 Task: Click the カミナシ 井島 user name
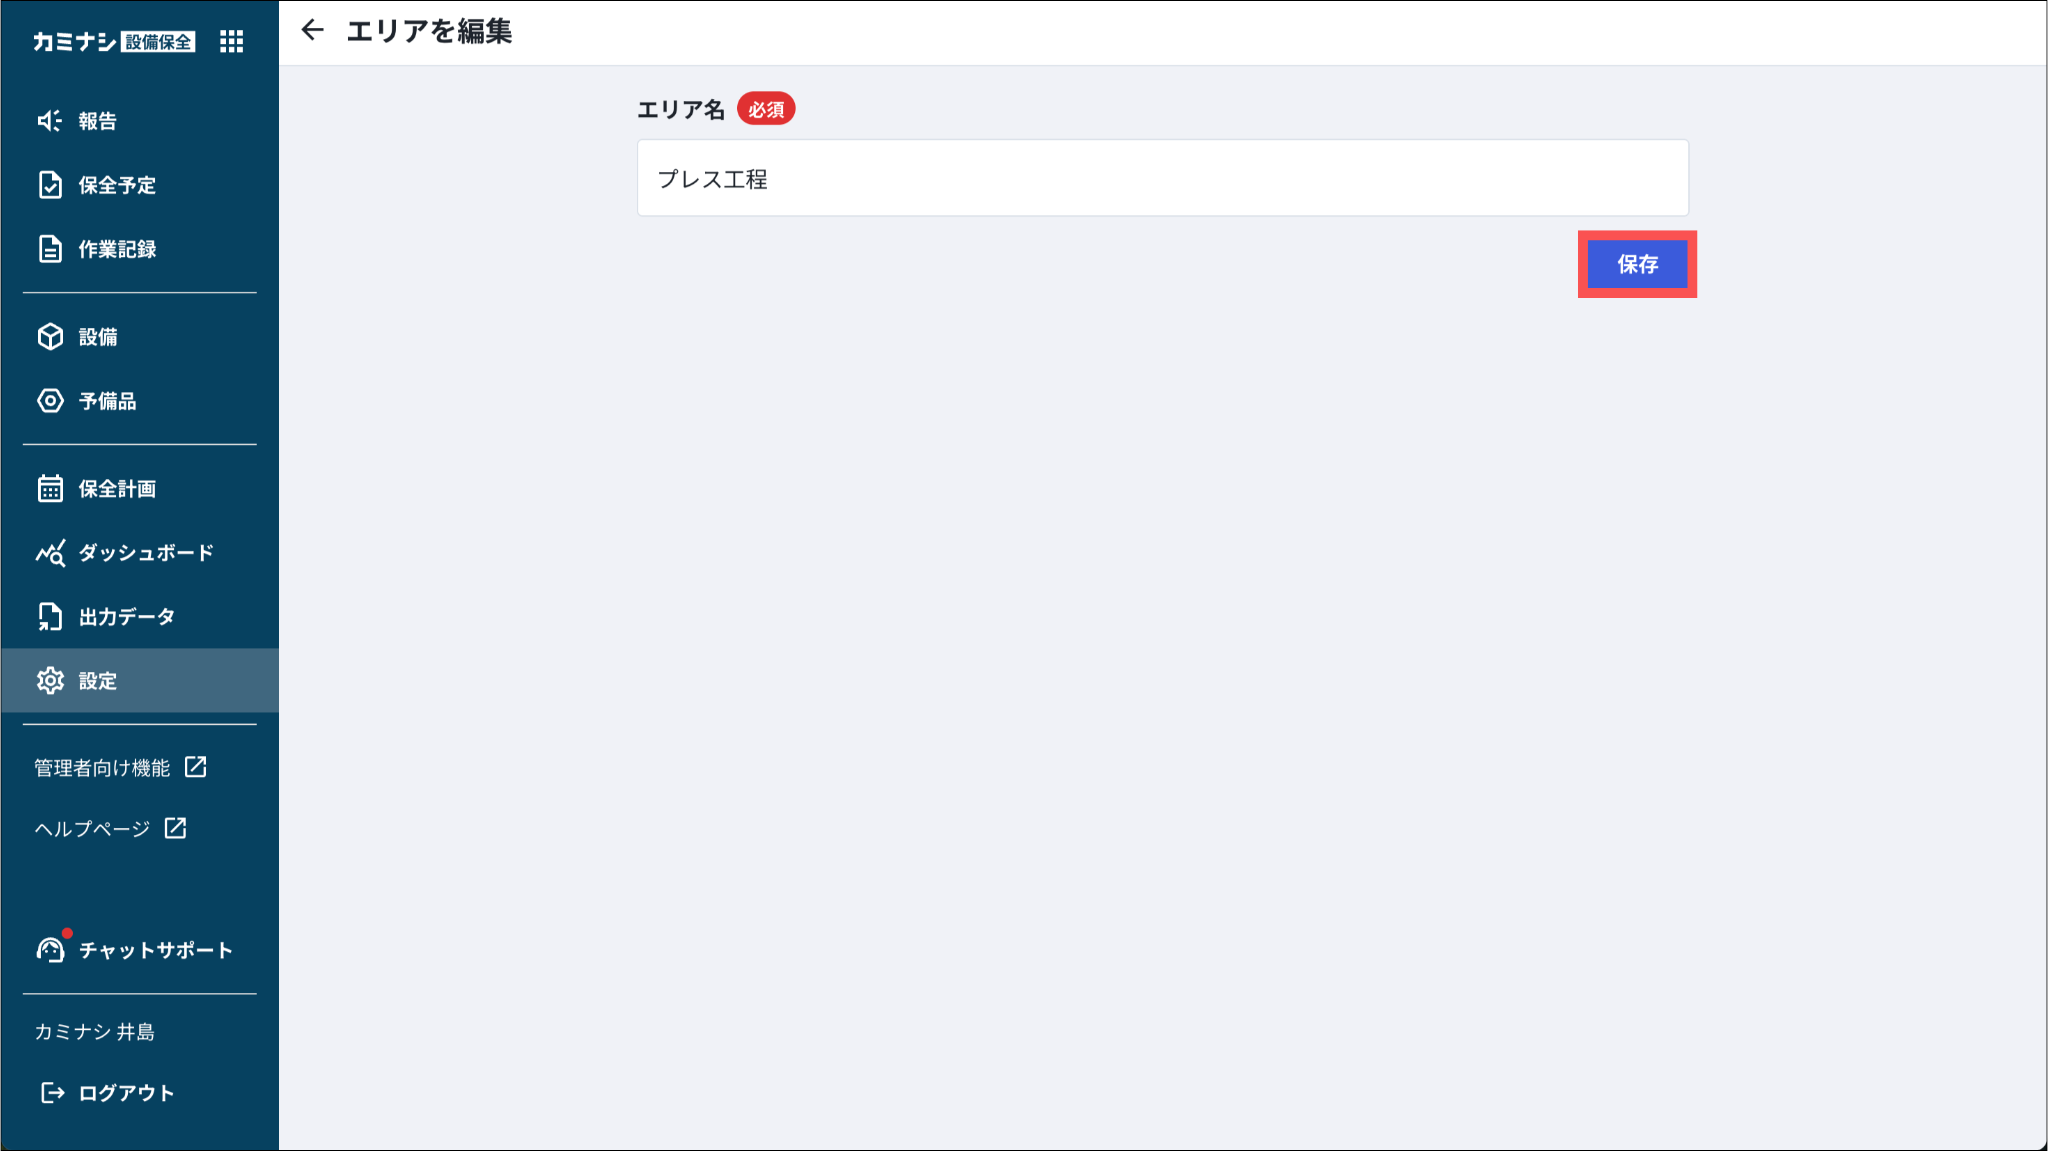(x=95, y=1032)
